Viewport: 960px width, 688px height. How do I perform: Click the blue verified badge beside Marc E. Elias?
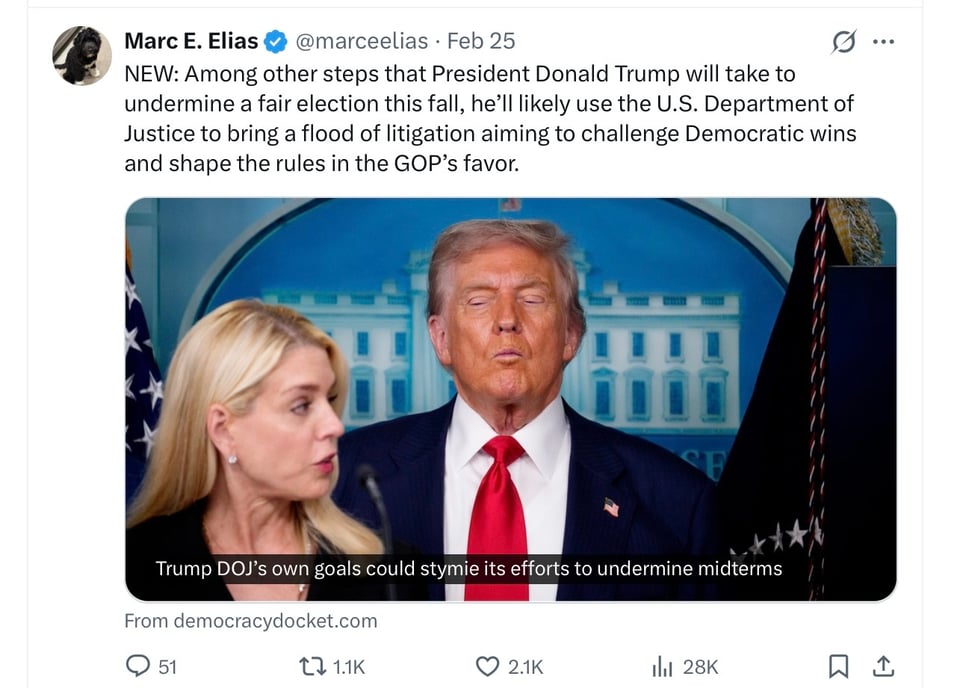click(x=273, y=41)
